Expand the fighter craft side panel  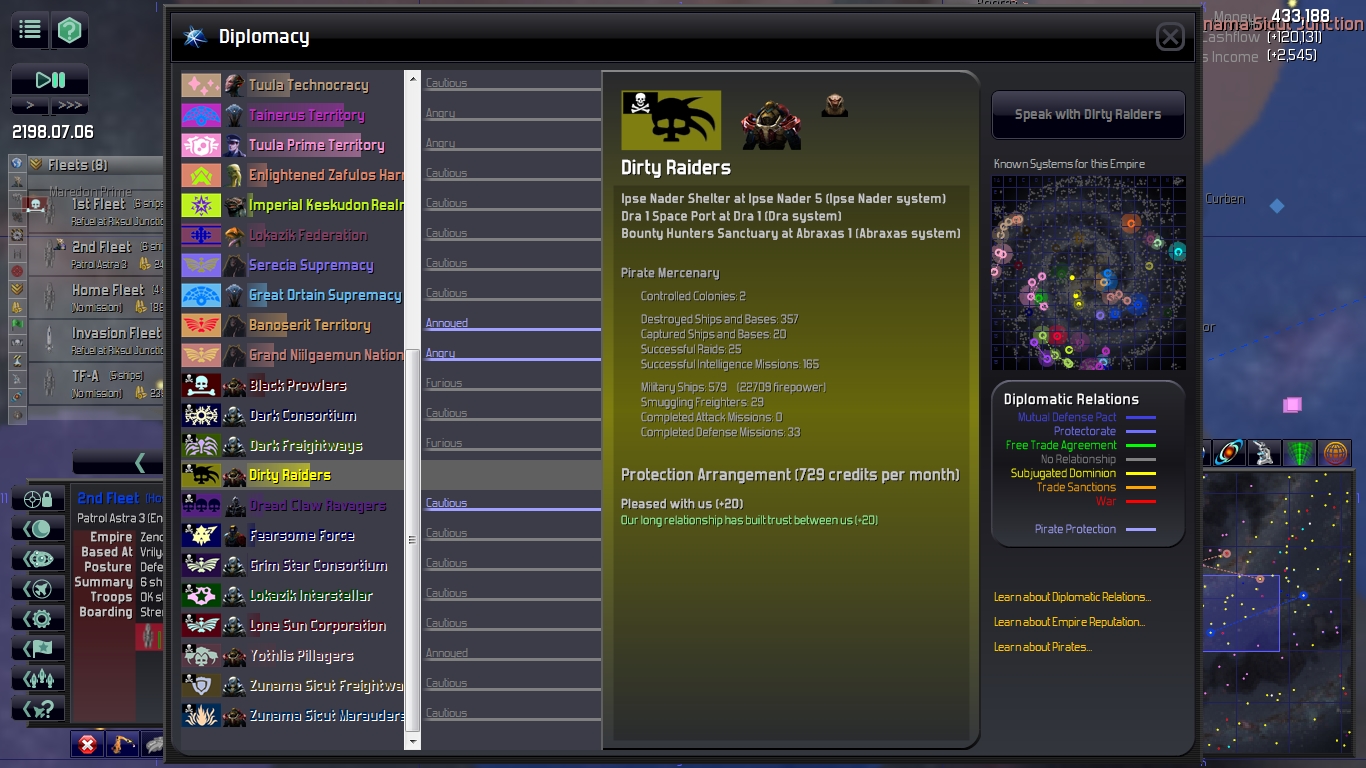pos(39,588)
